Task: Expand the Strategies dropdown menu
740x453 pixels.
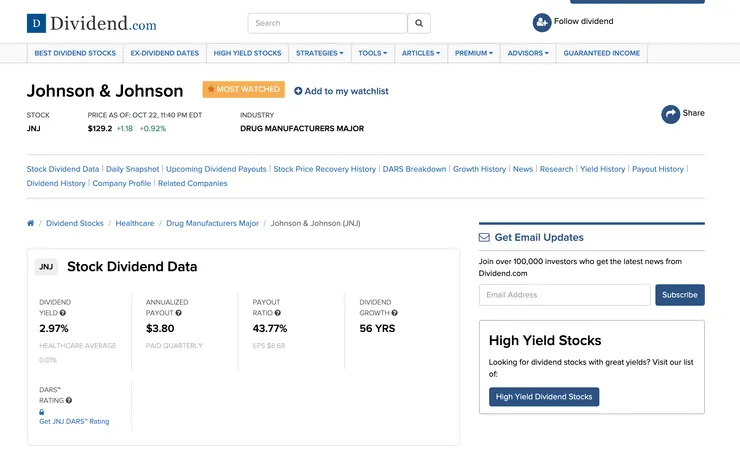Action: click(x=319, y=53)
